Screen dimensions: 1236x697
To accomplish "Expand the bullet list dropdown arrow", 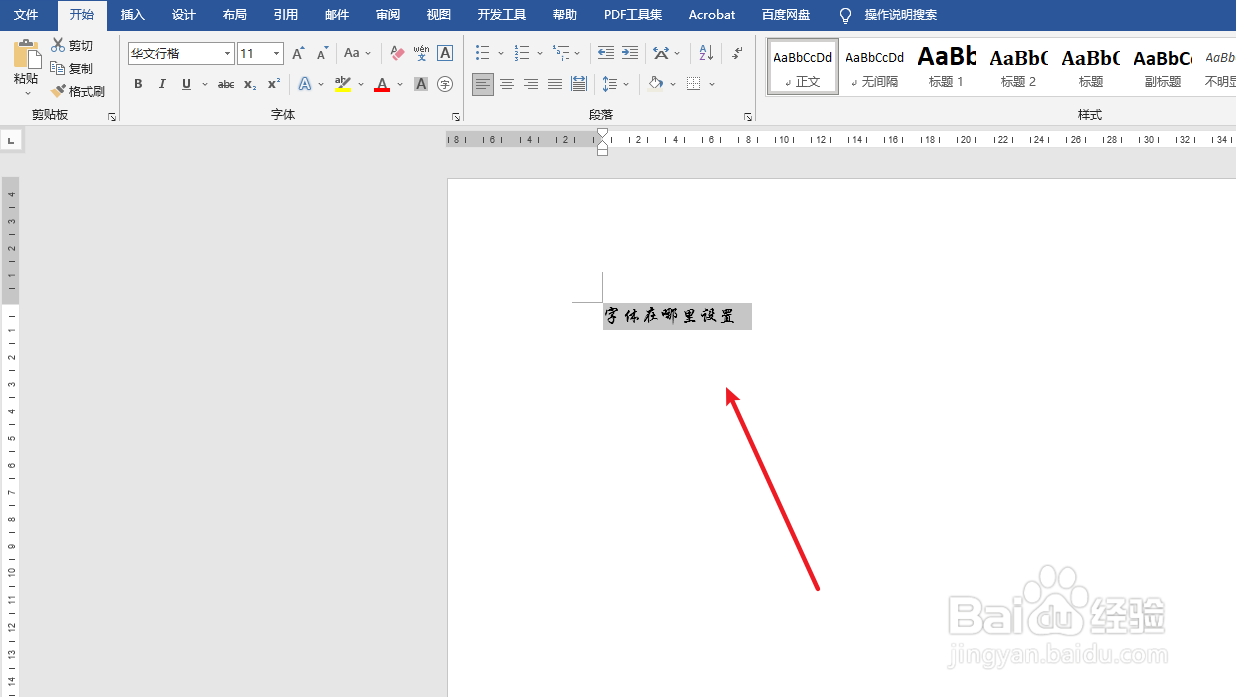I will coord(501,53).
